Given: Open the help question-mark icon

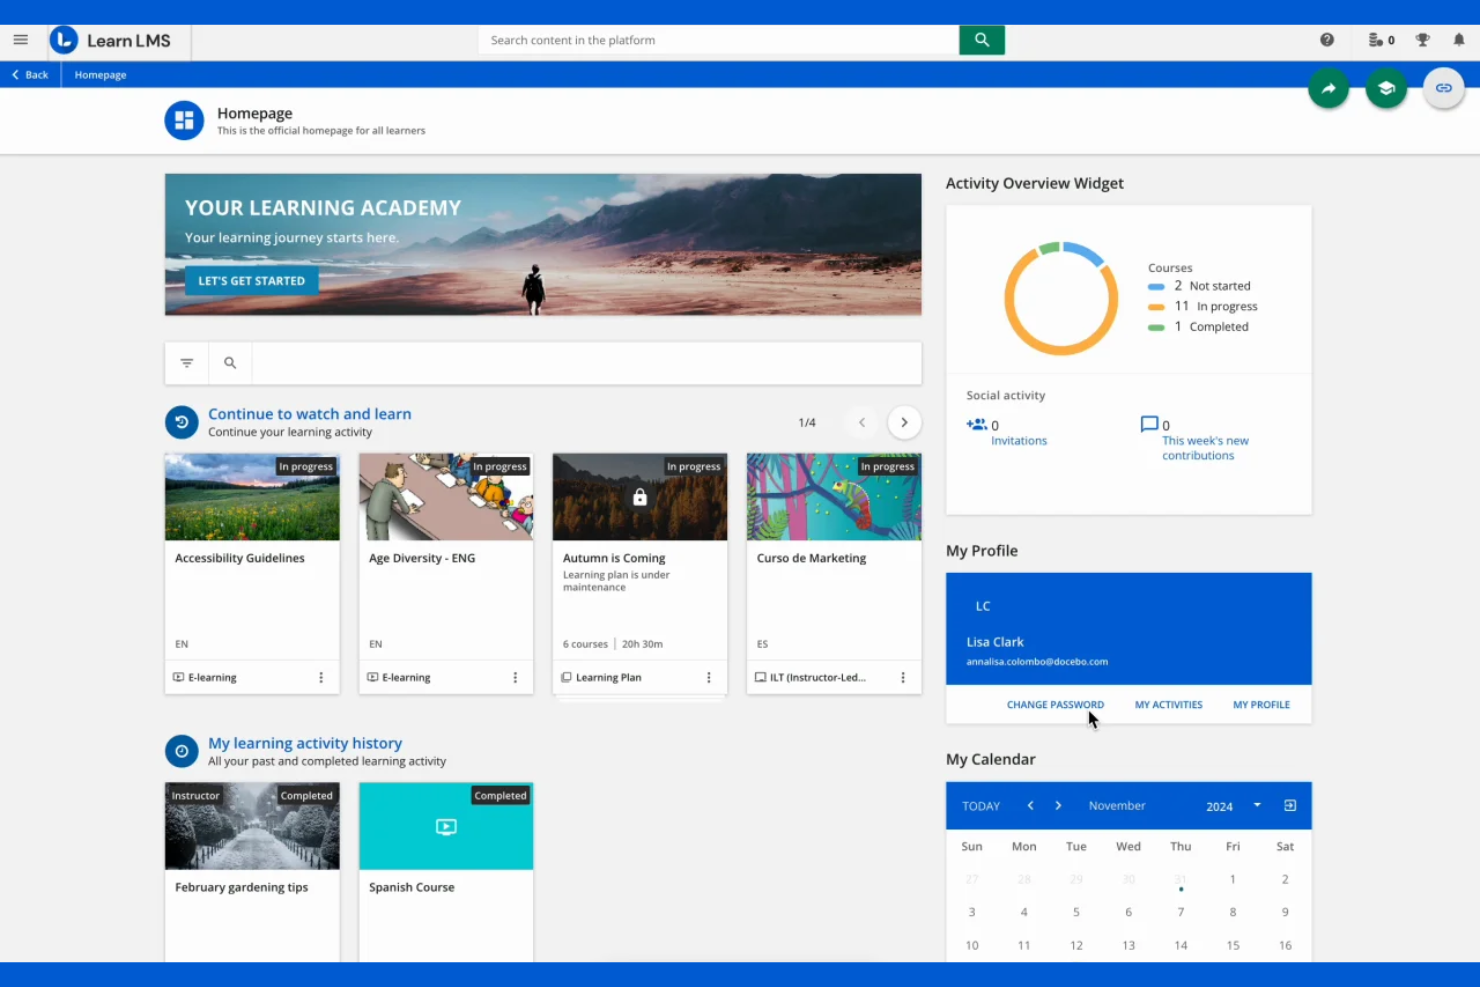Looking at the screenshot, I should tap(1326, 39).
